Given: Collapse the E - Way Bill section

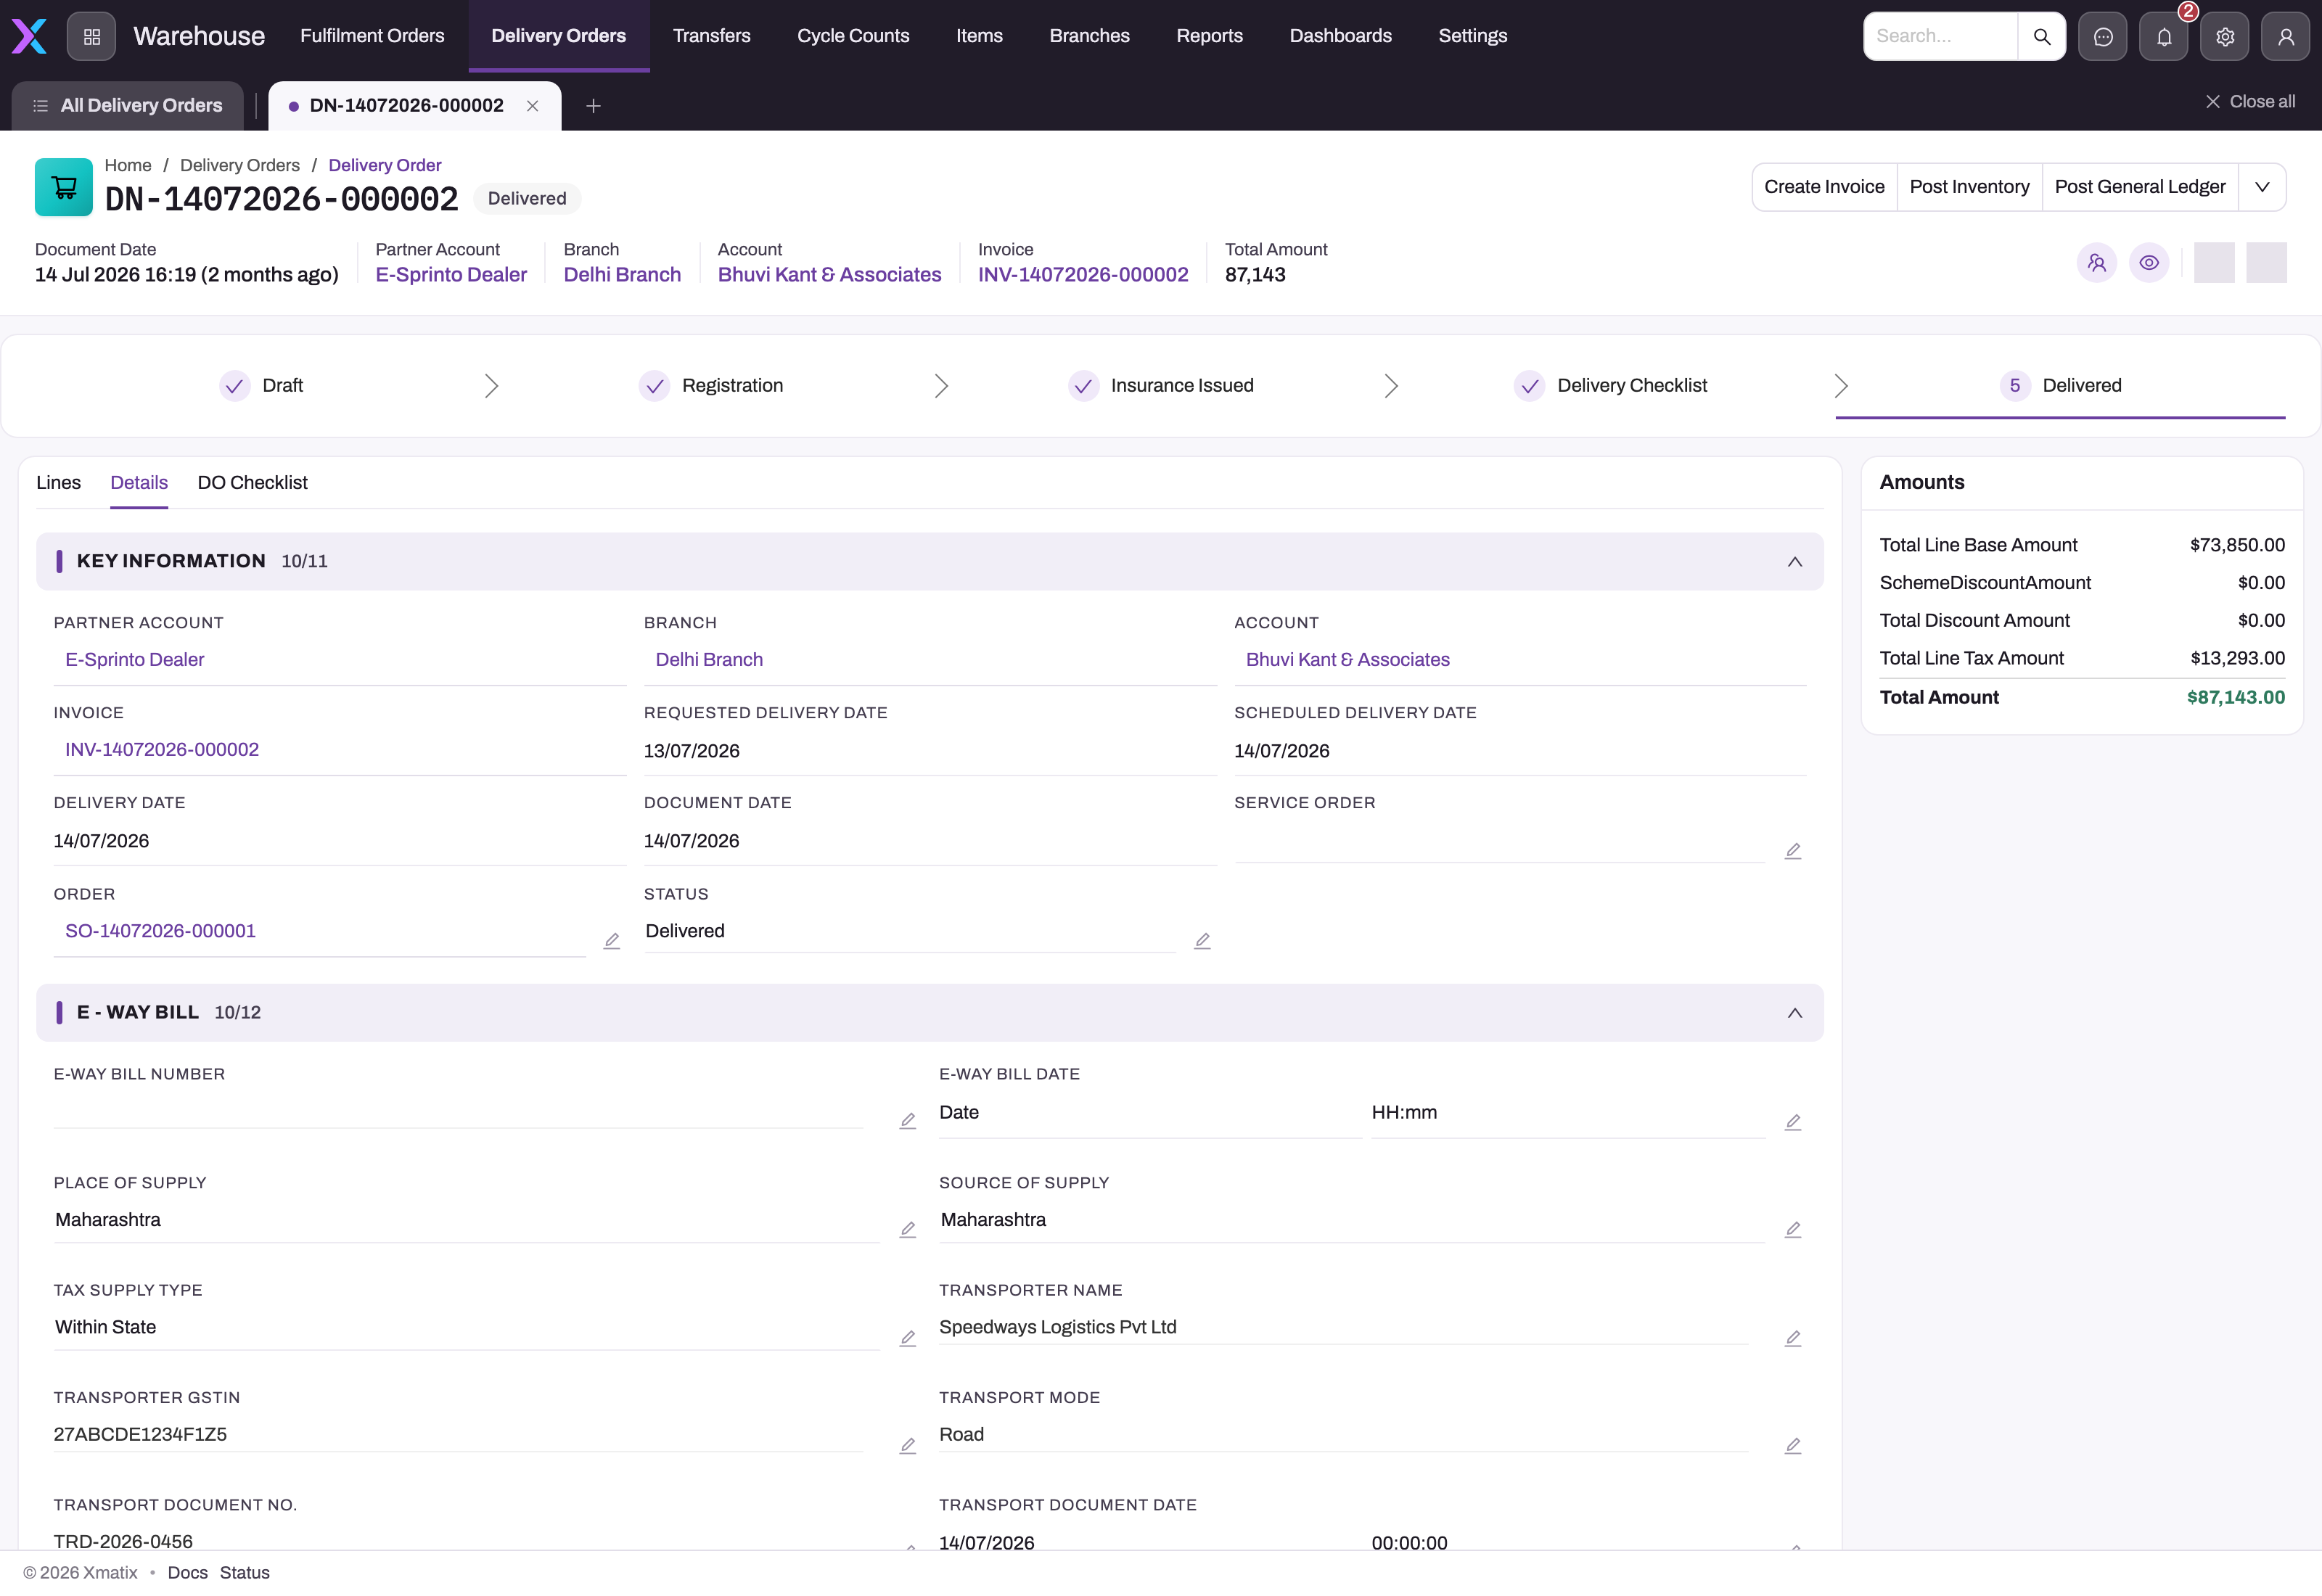Looking at the screenshot, I should pos(1794,1013).
